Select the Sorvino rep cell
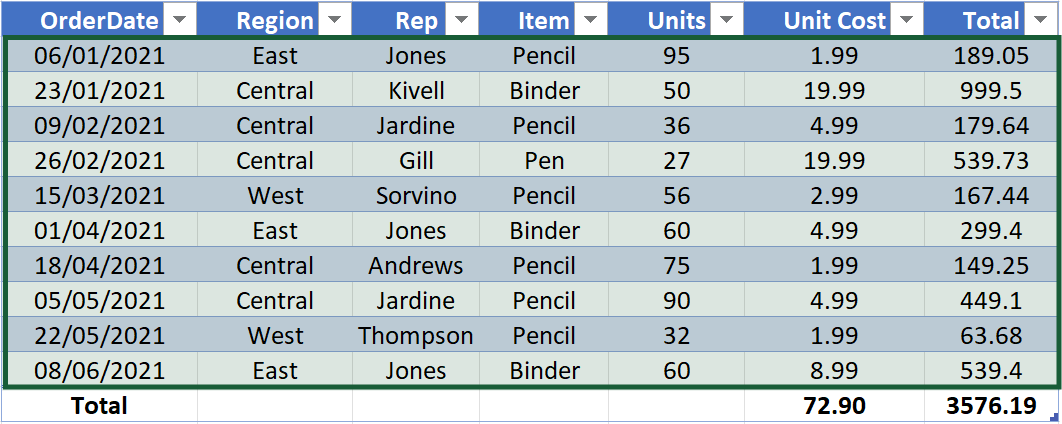Viewport: 1062px width, 424px height. (x=416, y=196)
